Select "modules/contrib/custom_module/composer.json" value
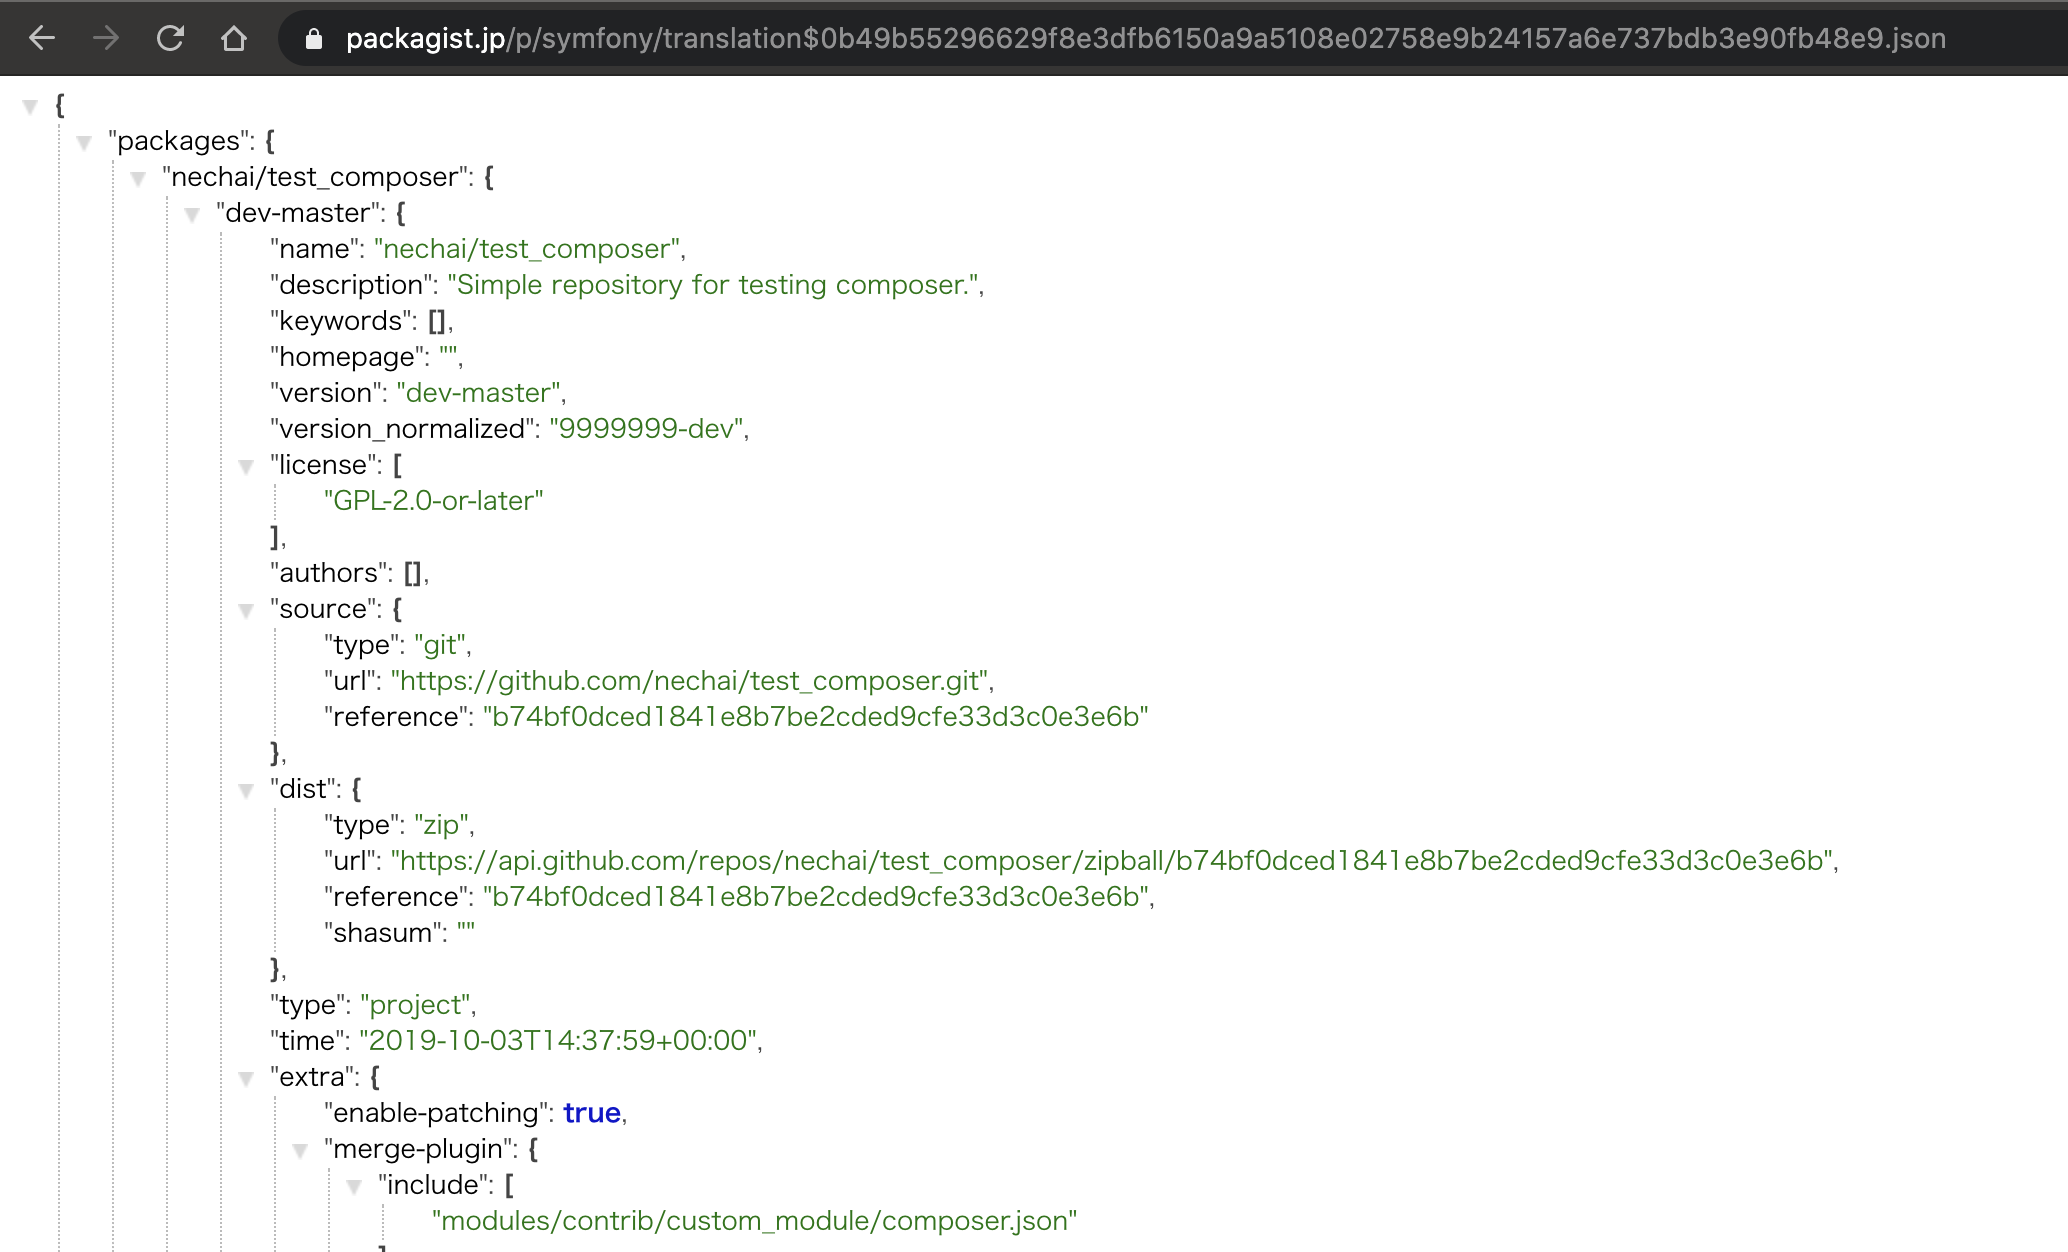This screenshot has width=2068, height=1252. (754, 1221)
